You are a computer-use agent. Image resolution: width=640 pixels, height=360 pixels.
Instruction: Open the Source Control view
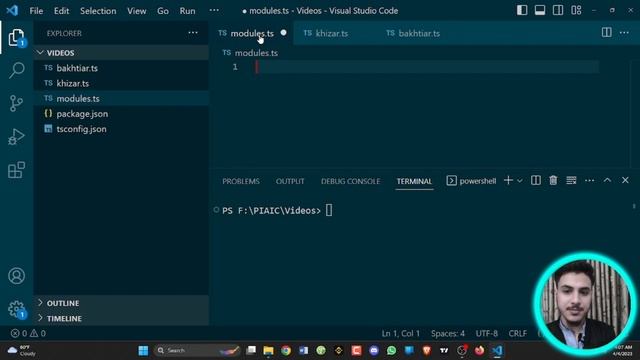point(16,103)
